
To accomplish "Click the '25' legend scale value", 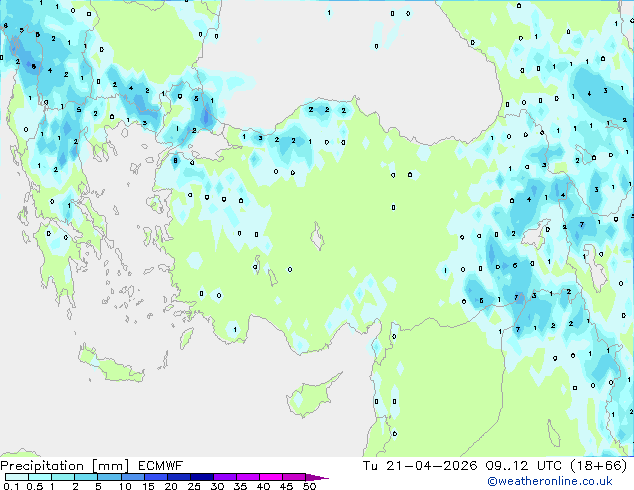I will [194, 486].
